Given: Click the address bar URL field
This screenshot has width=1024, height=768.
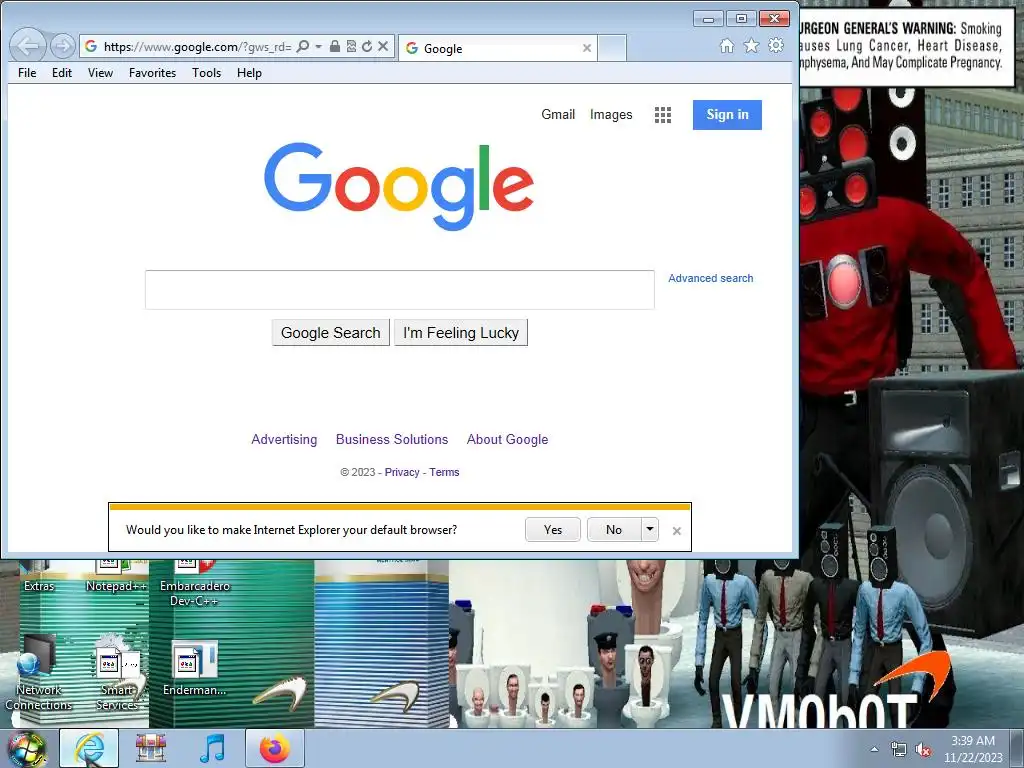Looking at the screenshot, I should coord(197,46).
